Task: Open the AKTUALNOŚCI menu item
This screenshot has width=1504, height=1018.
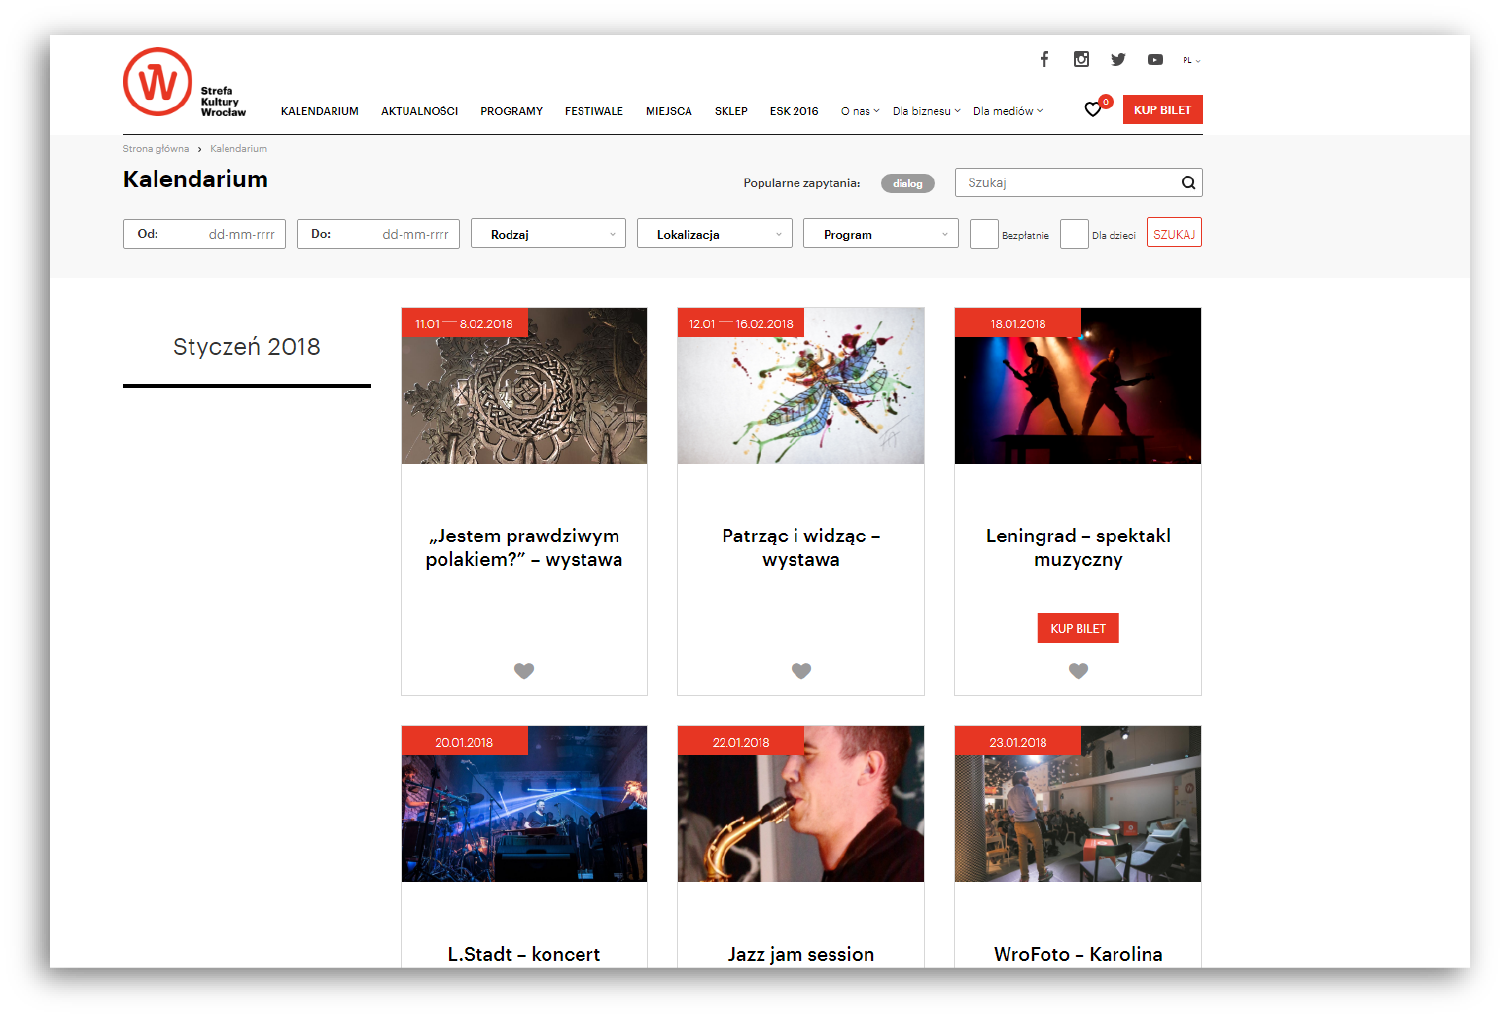Action: click(419, 111)
